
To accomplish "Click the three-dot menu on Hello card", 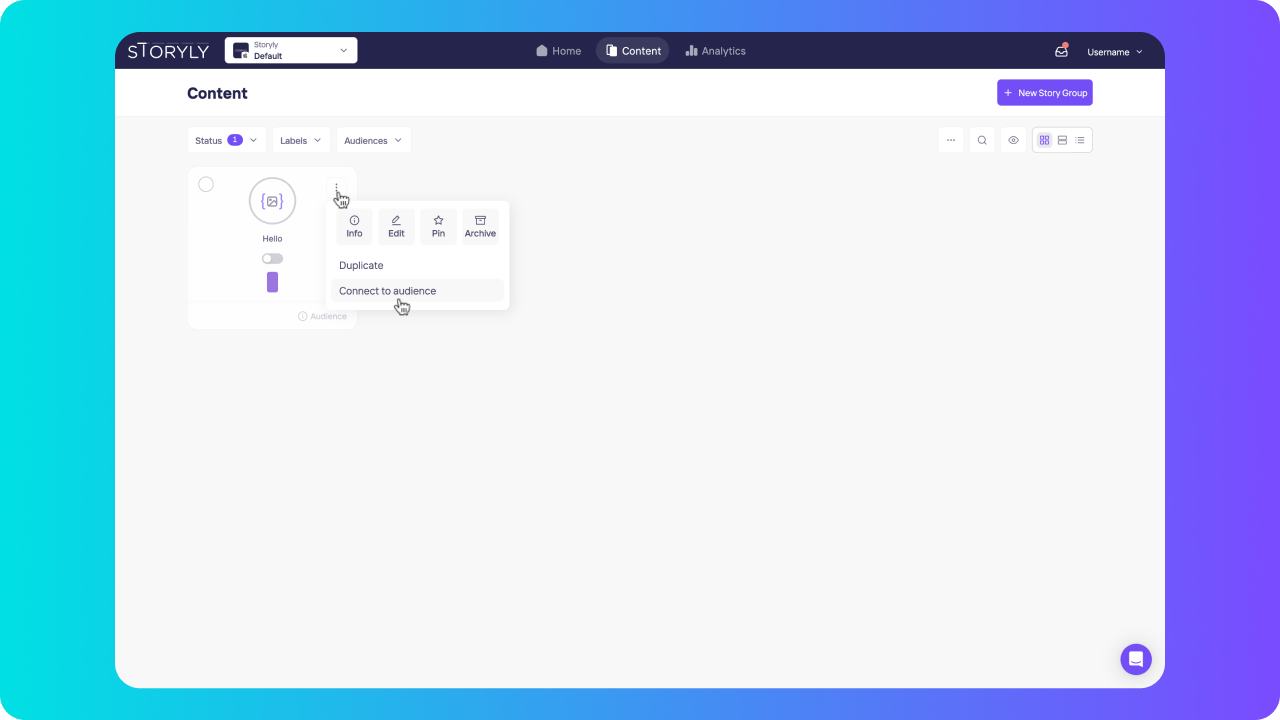I will tap(337, 187).
